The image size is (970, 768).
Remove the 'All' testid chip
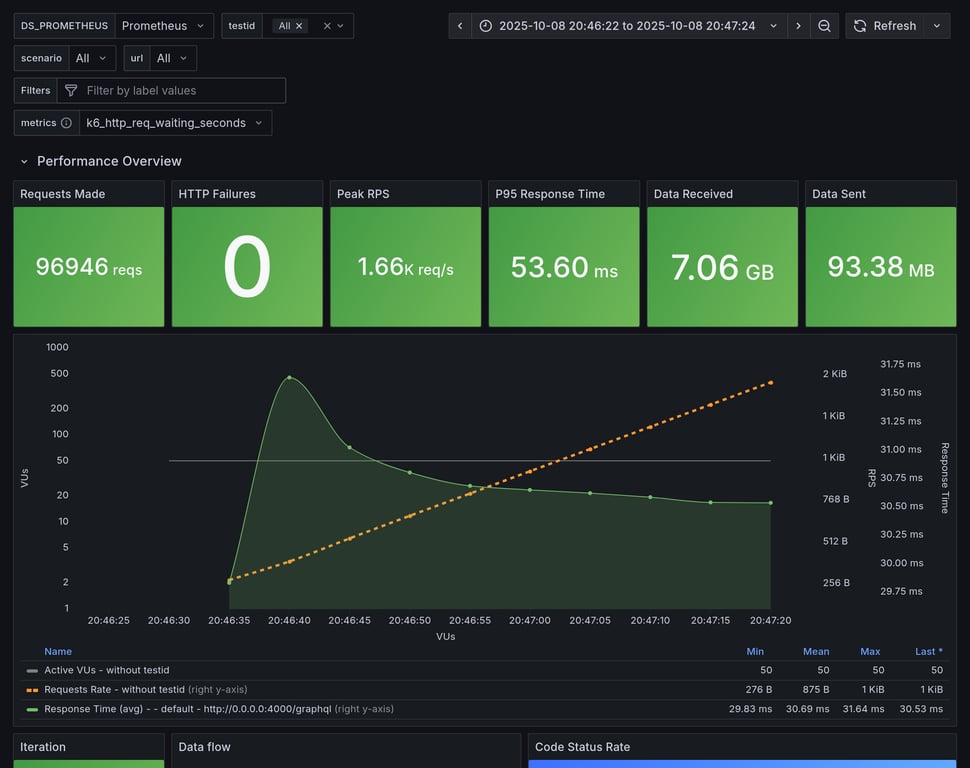point(299,26)
